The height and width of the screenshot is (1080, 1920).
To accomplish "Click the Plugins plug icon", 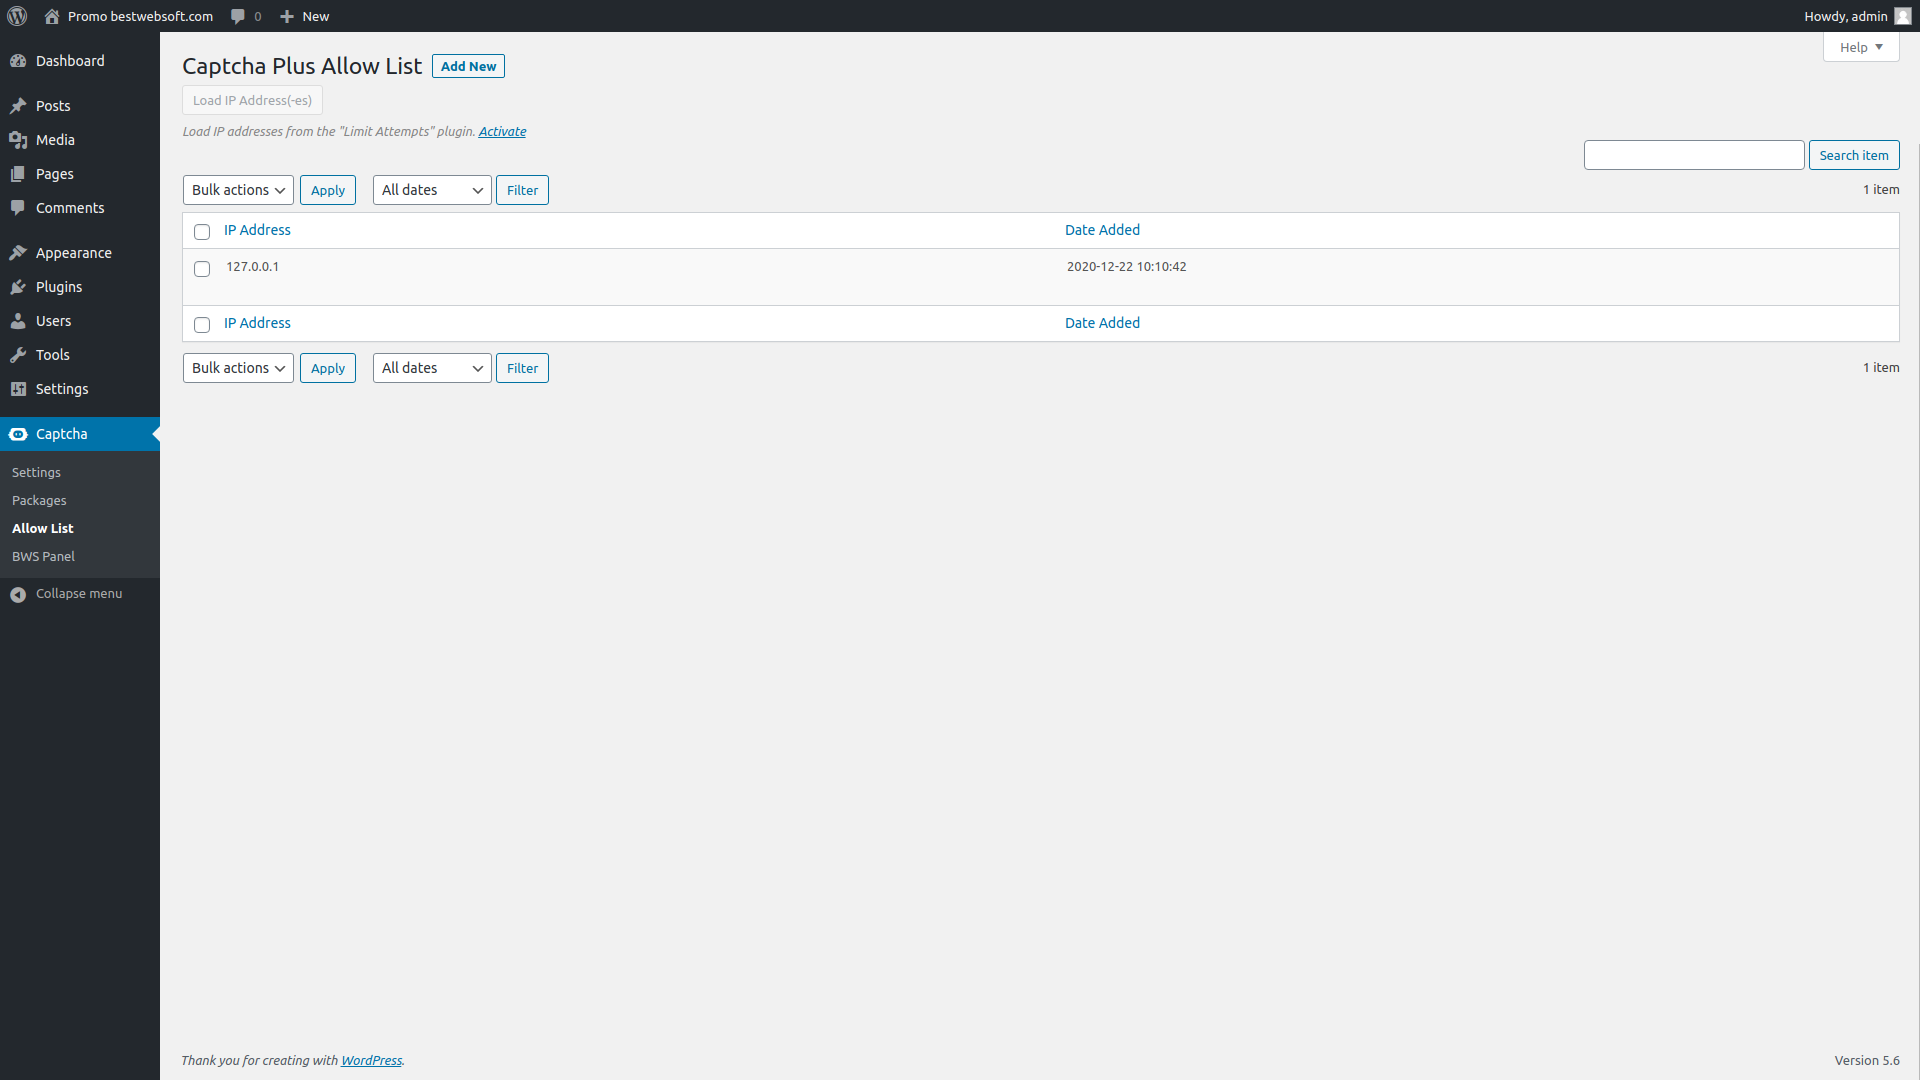I will click(x=18, y=287).
